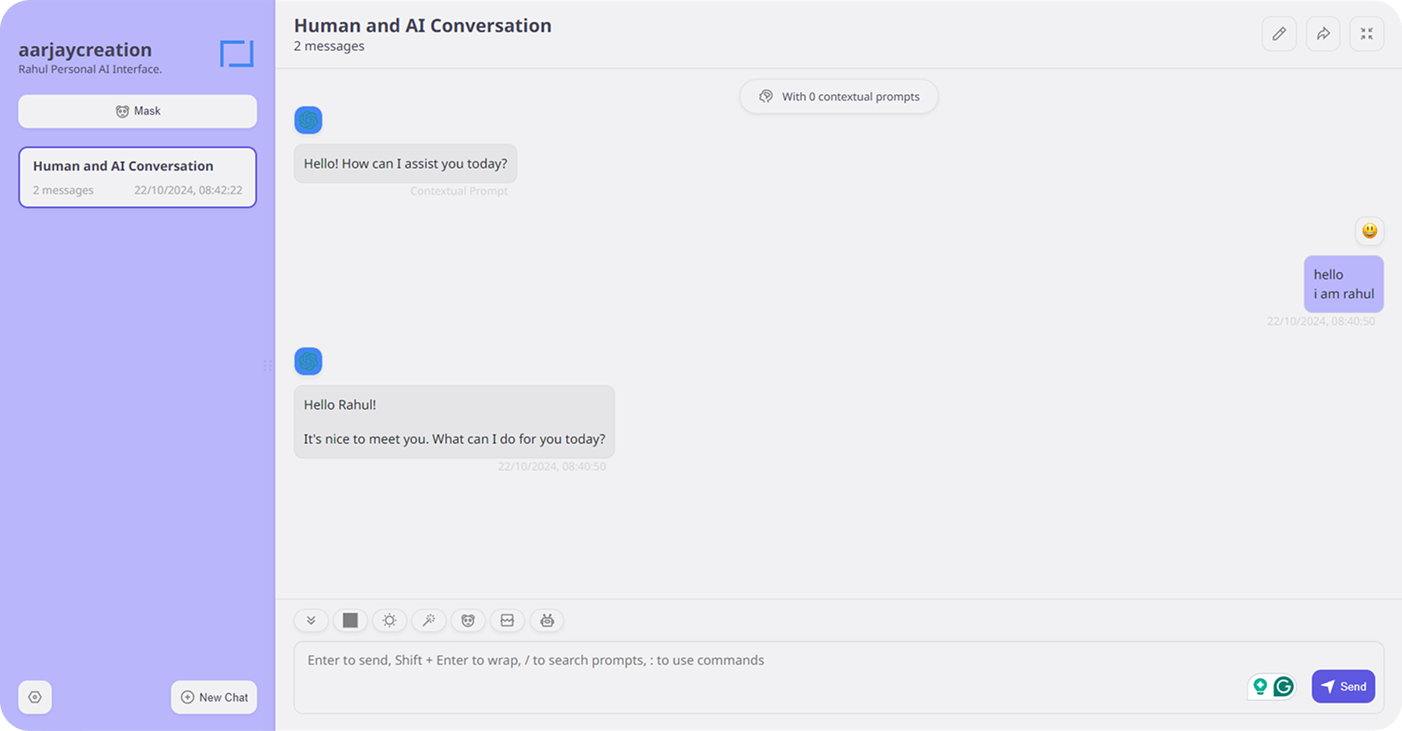Open the prompt hints wand icon
The width and height of the screenshot is (1402, 731).
tap(428, 620)
